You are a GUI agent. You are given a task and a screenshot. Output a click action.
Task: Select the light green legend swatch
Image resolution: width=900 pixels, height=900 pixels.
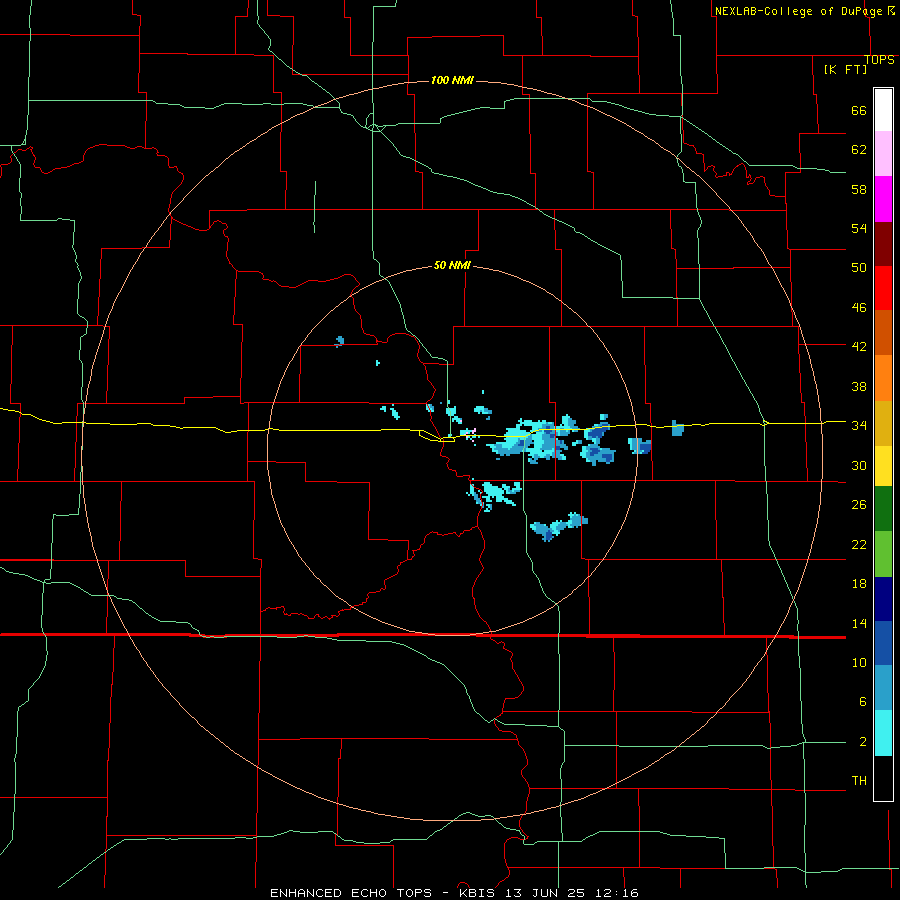click(883, 554)
